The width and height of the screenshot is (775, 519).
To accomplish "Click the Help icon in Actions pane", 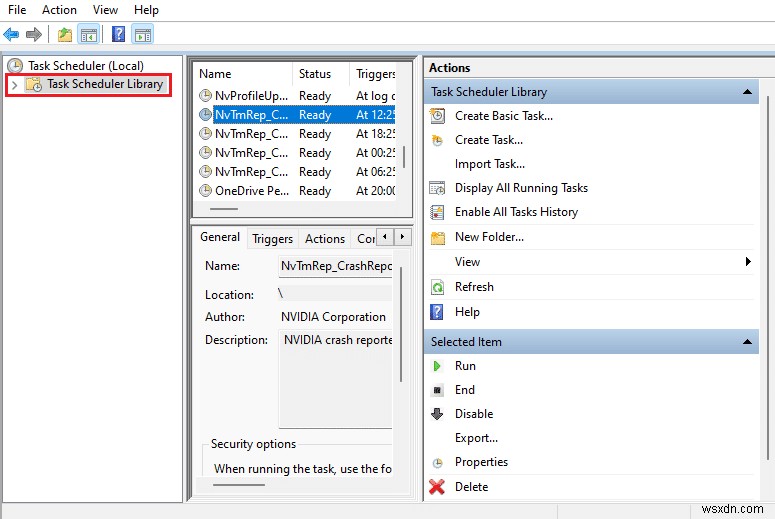I will 437,312.
